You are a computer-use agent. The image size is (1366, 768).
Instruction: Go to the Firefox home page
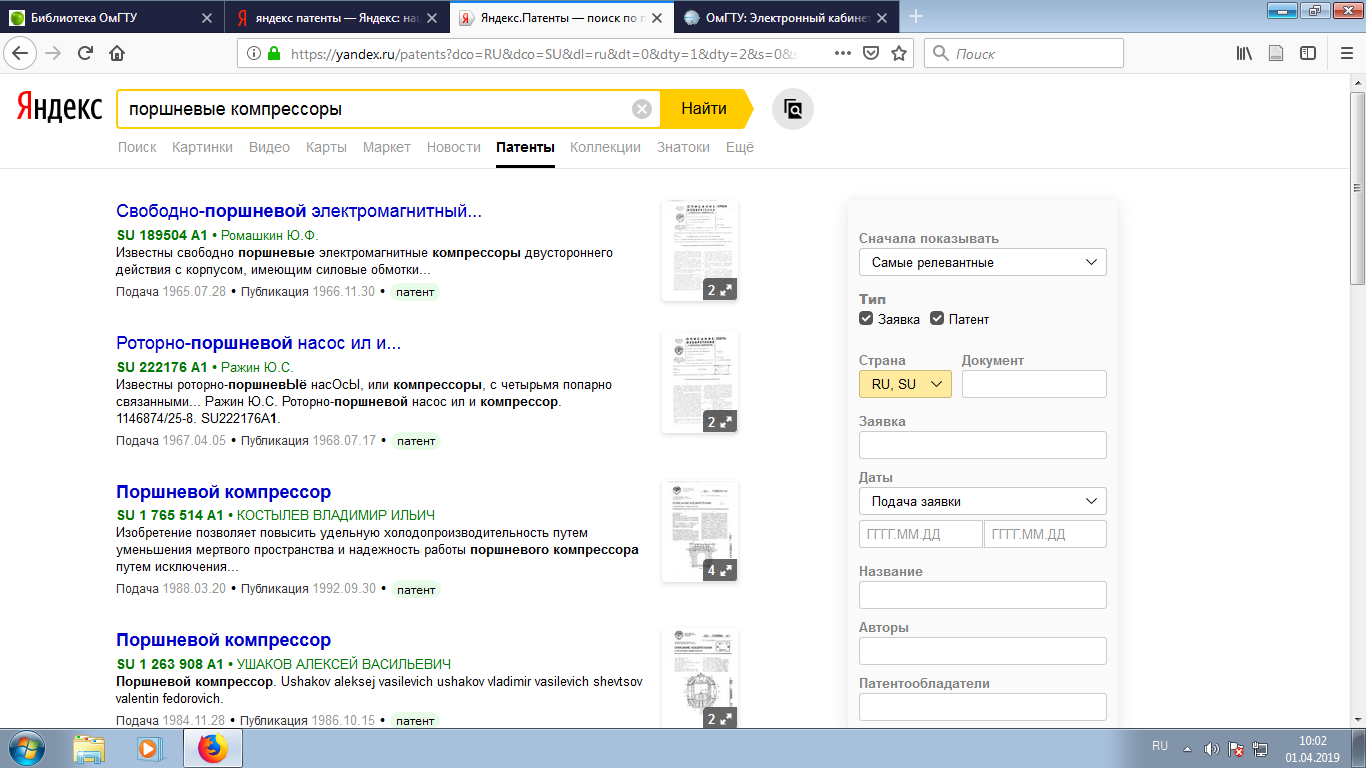coord(117,53)
